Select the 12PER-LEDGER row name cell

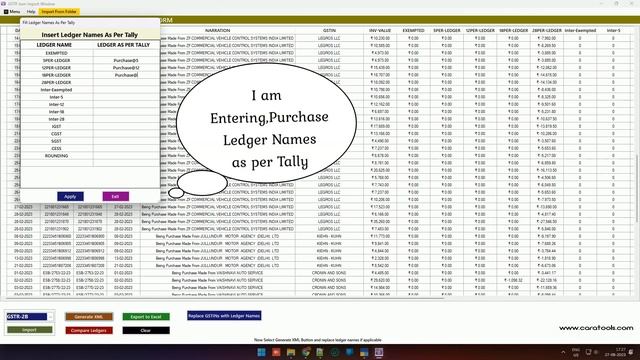57,68
